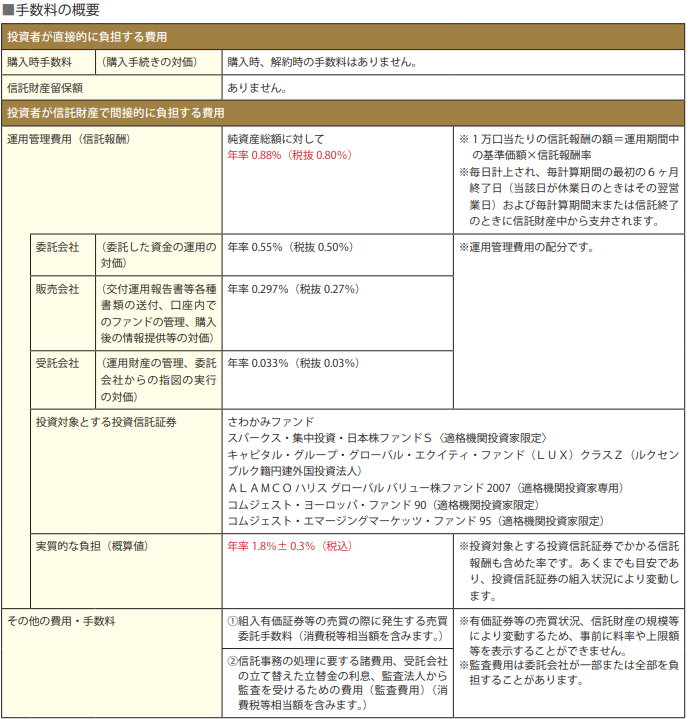
Task: Select the さわかみファンド fund name
Action: coord(270,421)
